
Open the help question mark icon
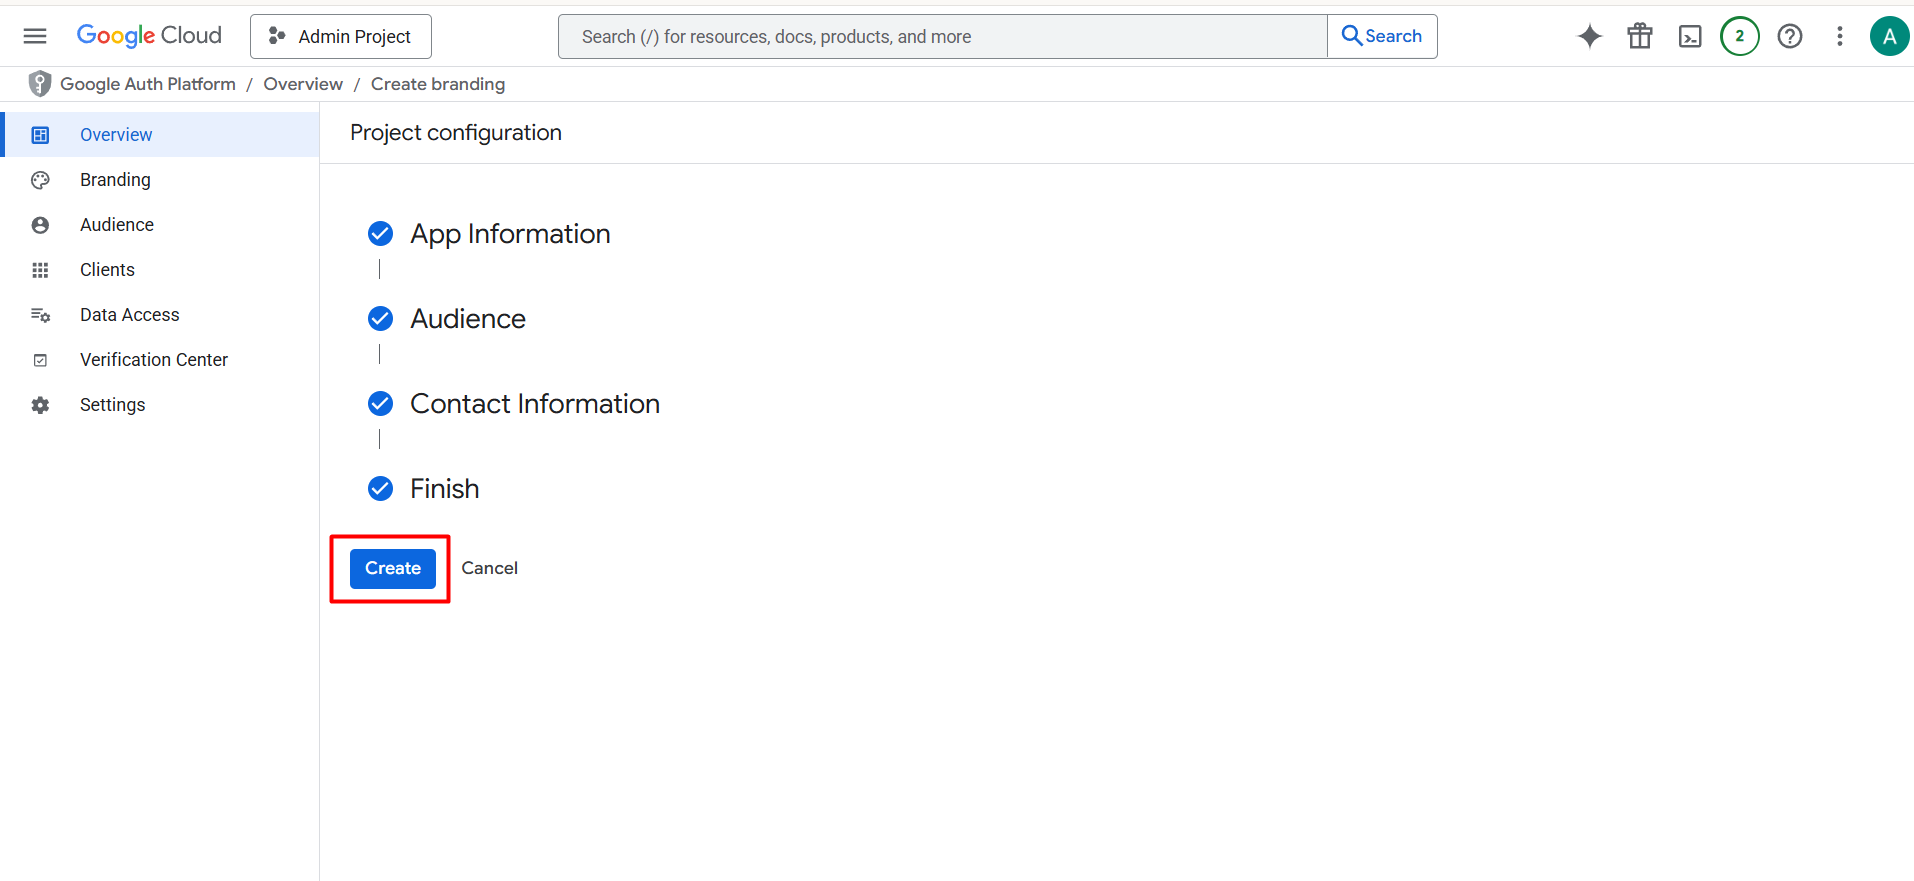point(1790,36)
